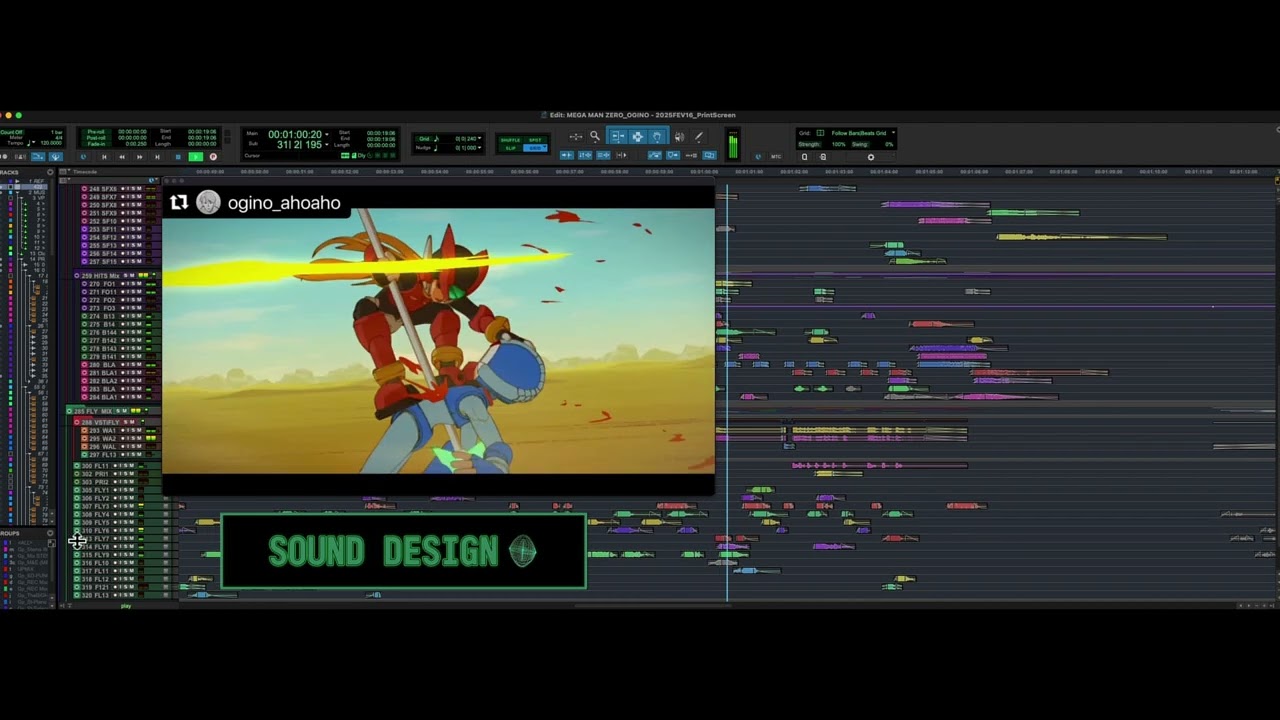This screenshot has height=720, width=1280.
Task: Click the MTC generate button
Action: click(776, 157)
